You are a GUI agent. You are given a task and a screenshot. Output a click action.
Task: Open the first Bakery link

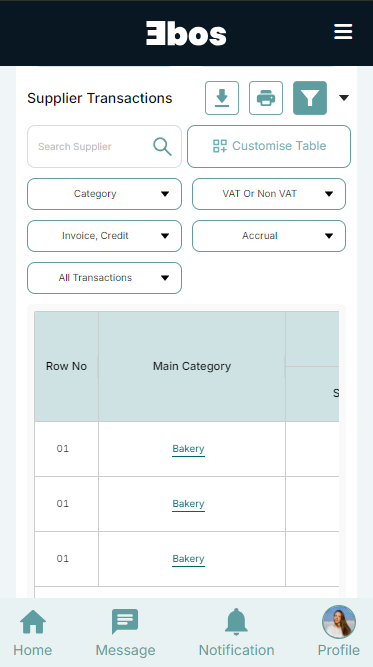[x=188, y=449]
